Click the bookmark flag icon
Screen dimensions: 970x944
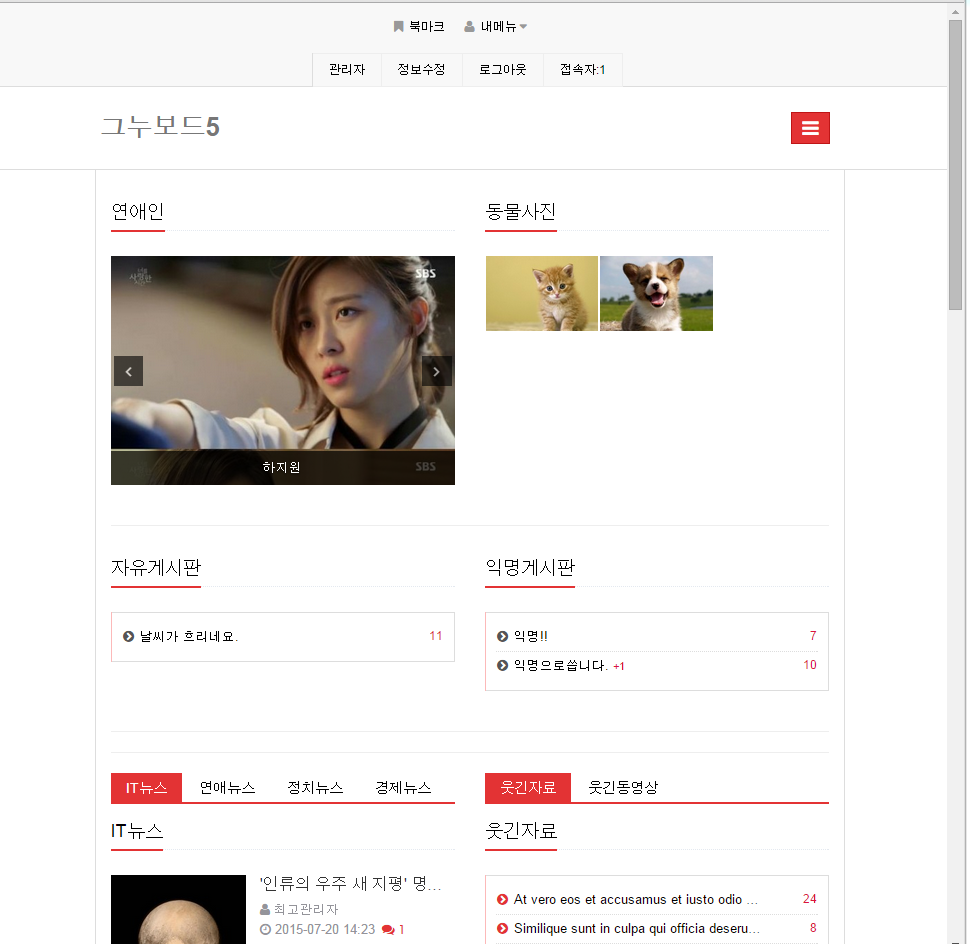398,27
